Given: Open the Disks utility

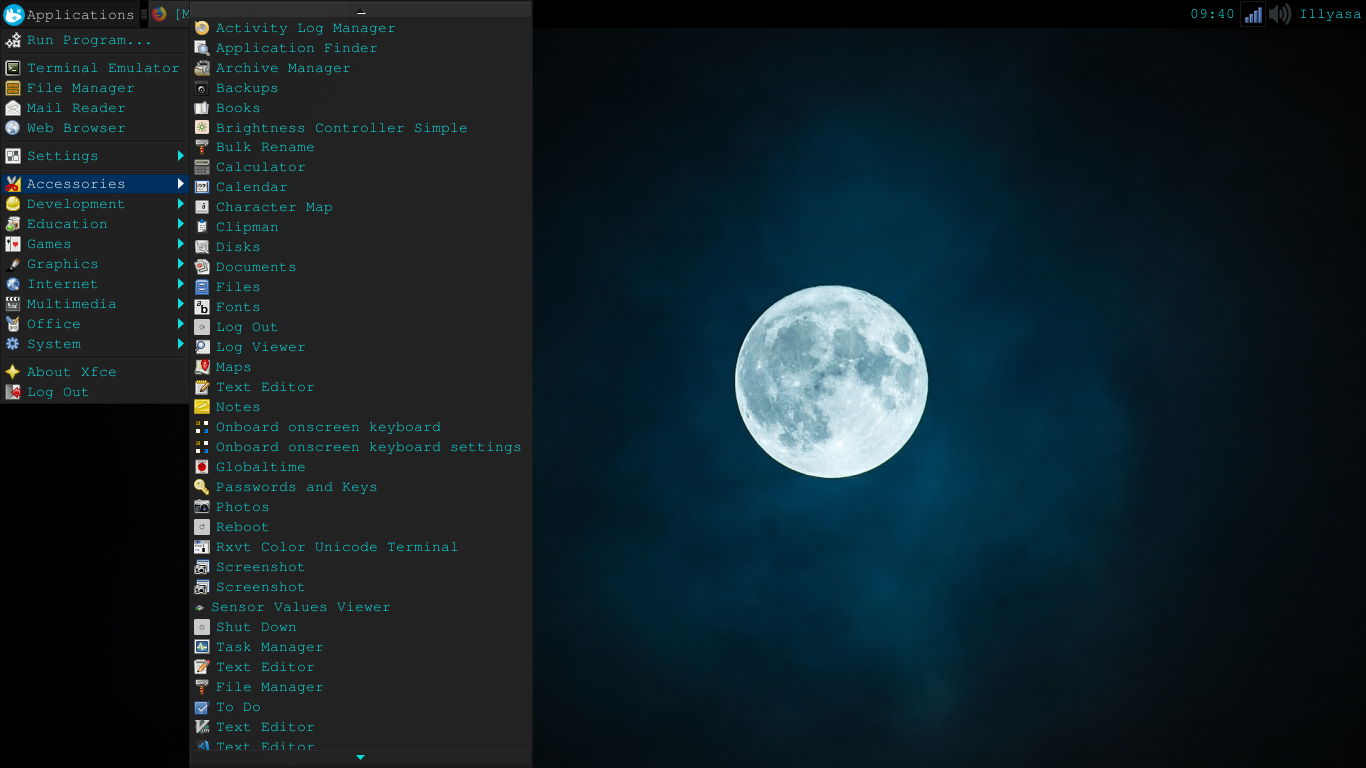Looking at the screenshot, I should 240,247.
